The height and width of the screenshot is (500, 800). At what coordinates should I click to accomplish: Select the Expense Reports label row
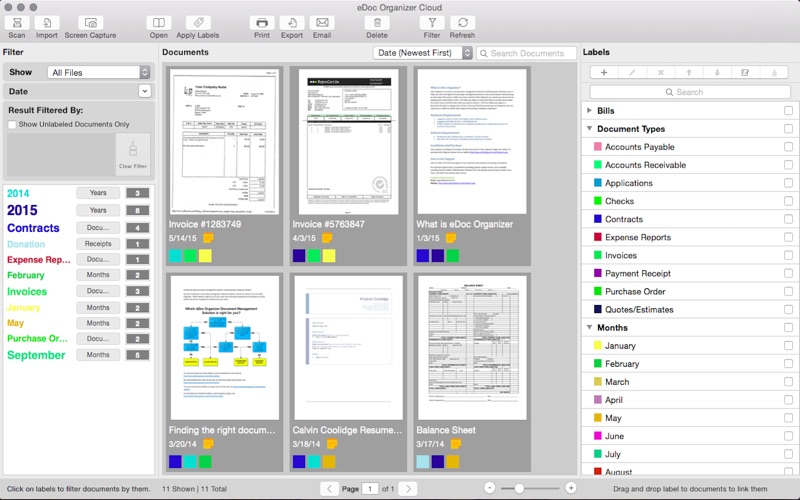pyautogui.click(x=690, y=237)
